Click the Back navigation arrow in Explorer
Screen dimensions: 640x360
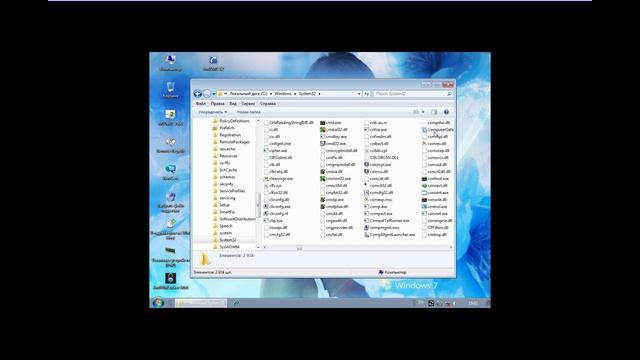(x=198, y=94)
